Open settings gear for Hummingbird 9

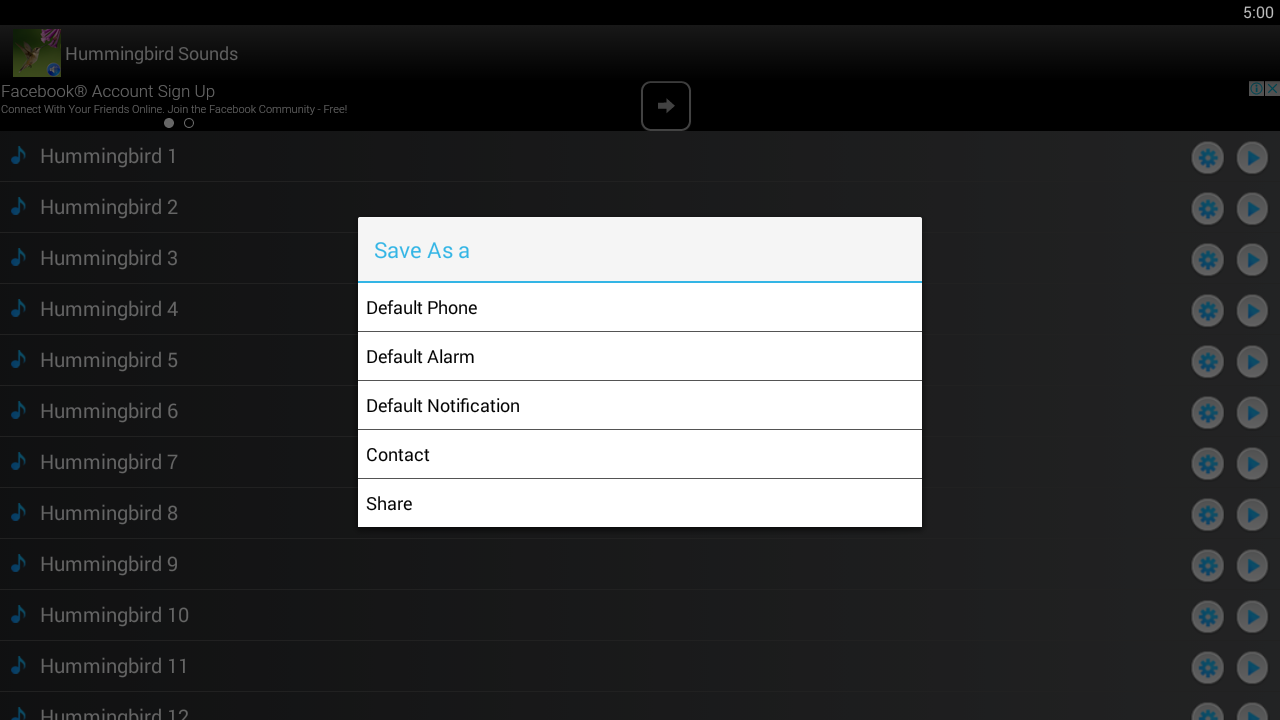pyautogui.click(x=1208, y=565)
